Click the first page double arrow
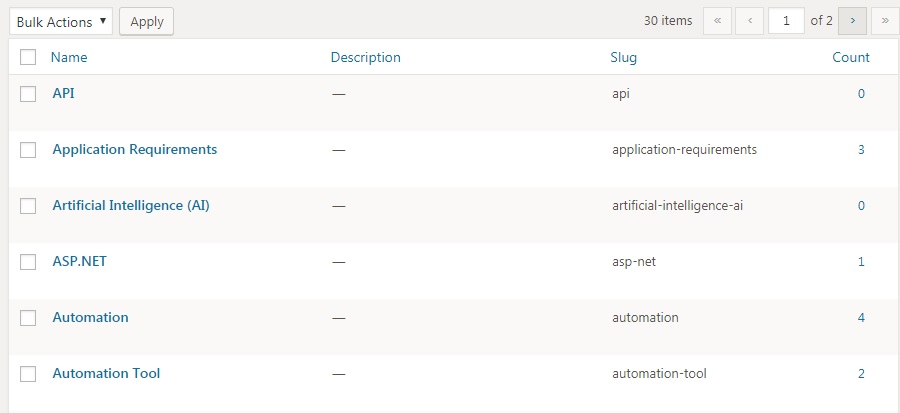Screen dimensions: 900x413 point(718,21)
